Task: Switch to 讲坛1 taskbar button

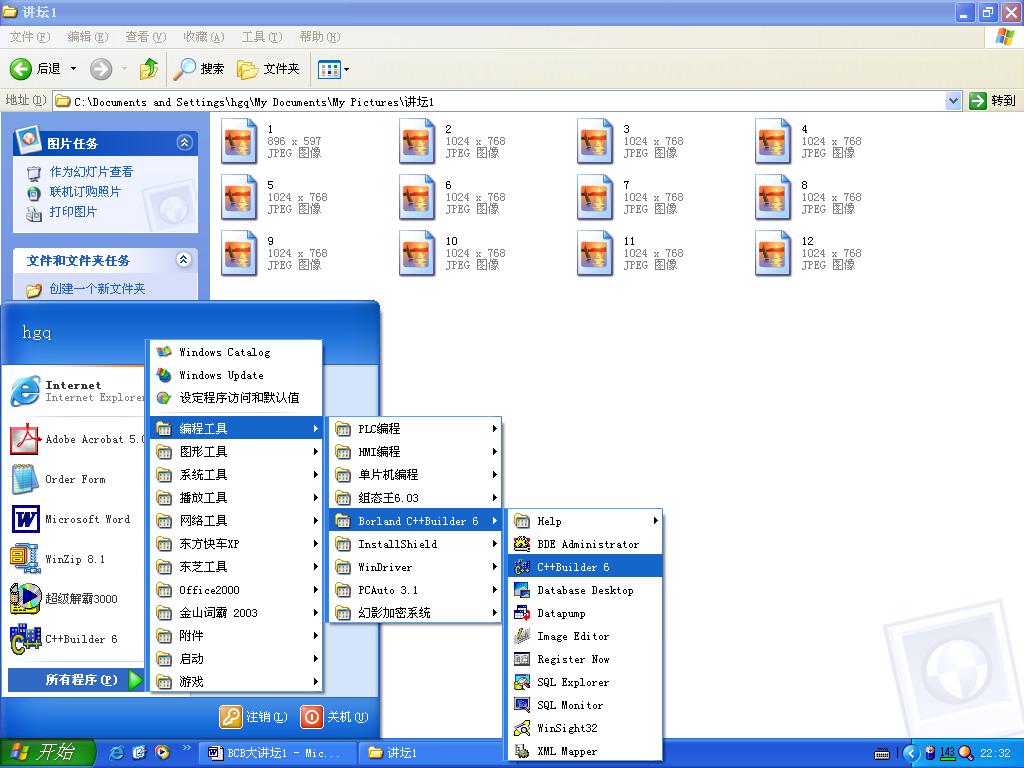Action: (x=428, y=753)
